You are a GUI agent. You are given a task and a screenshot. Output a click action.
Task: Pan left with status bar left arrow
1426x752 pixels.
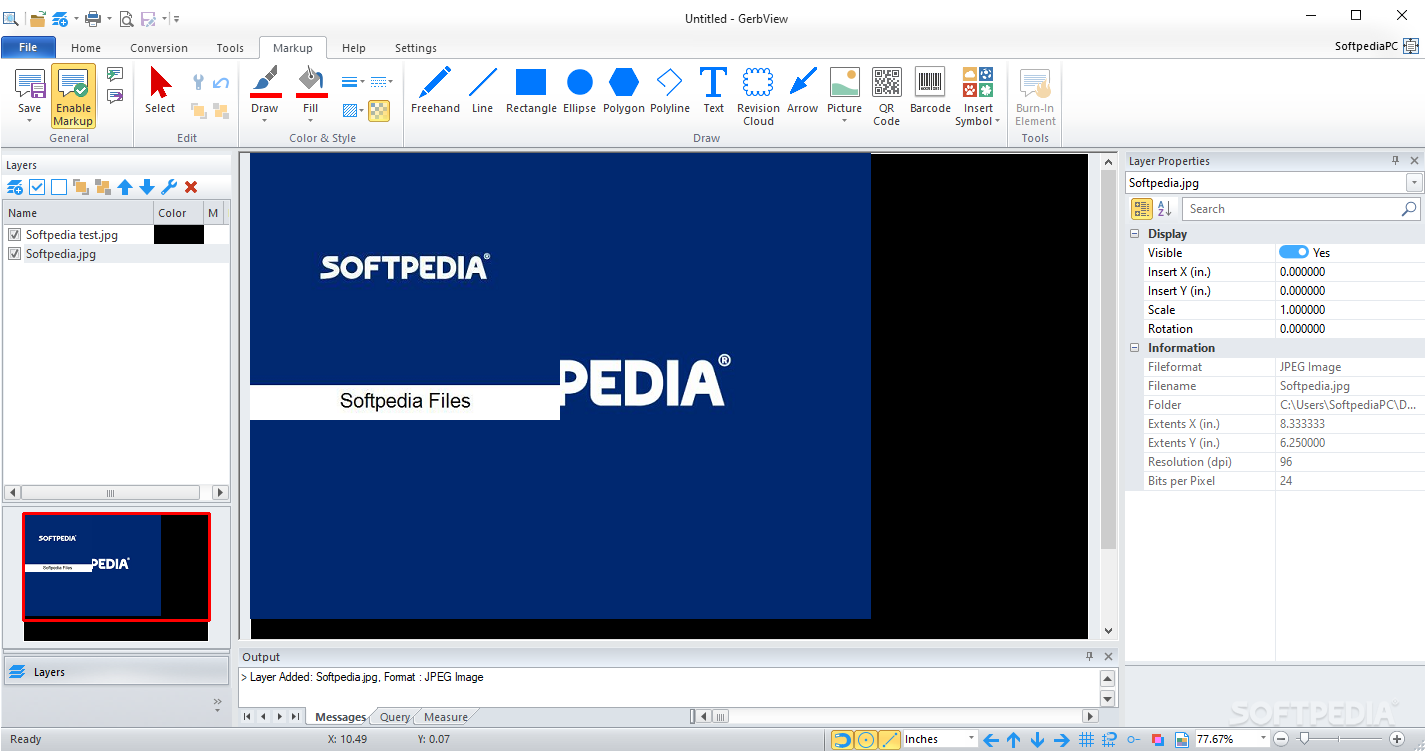pos(991,740)
